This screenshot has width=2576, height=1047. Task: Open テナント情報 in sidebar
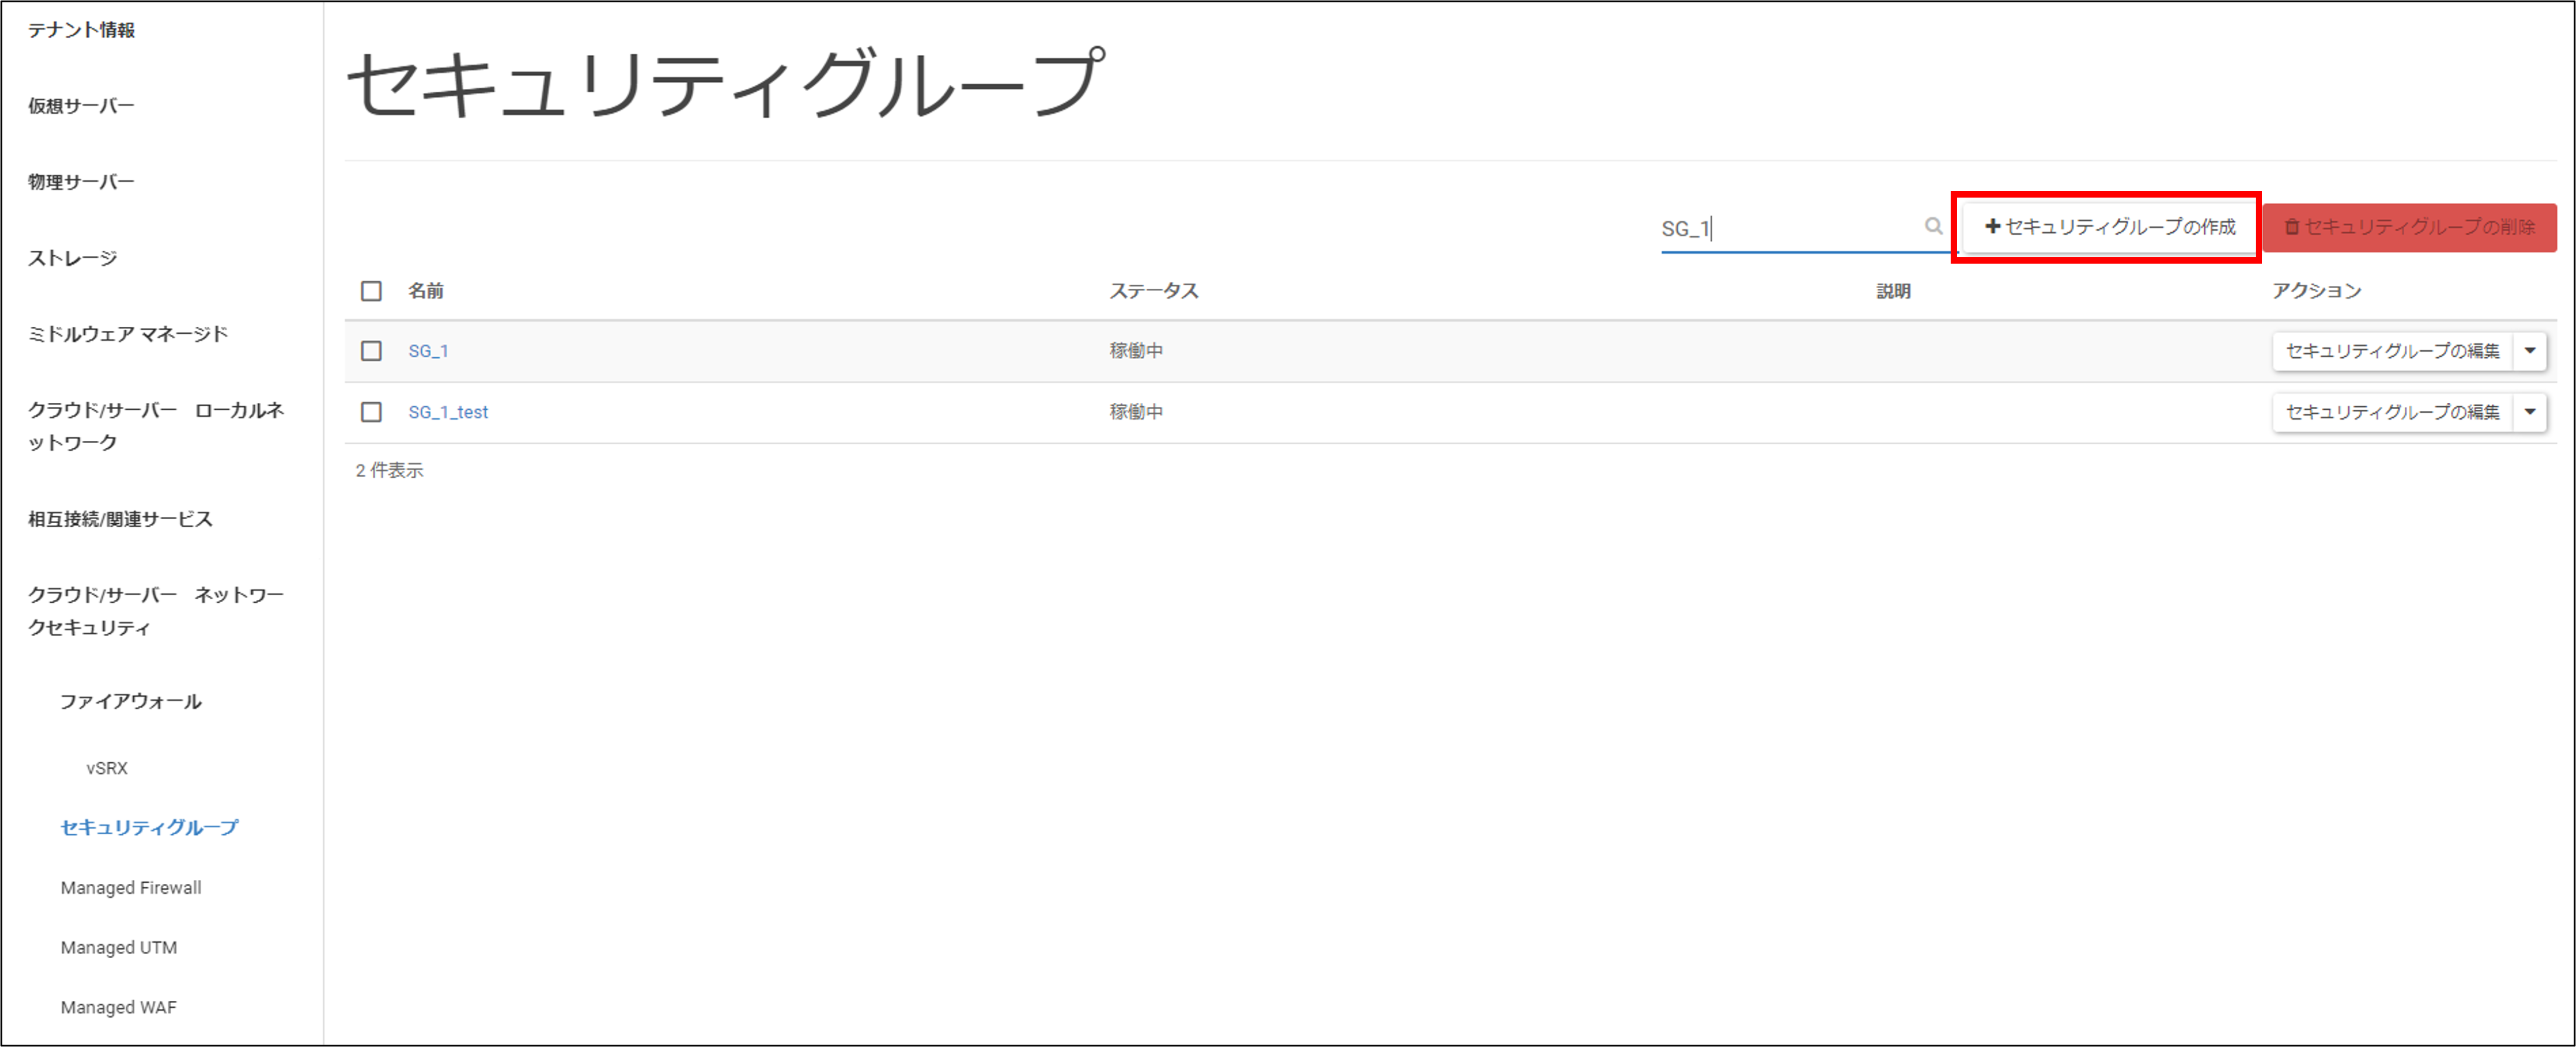point(81,30)
